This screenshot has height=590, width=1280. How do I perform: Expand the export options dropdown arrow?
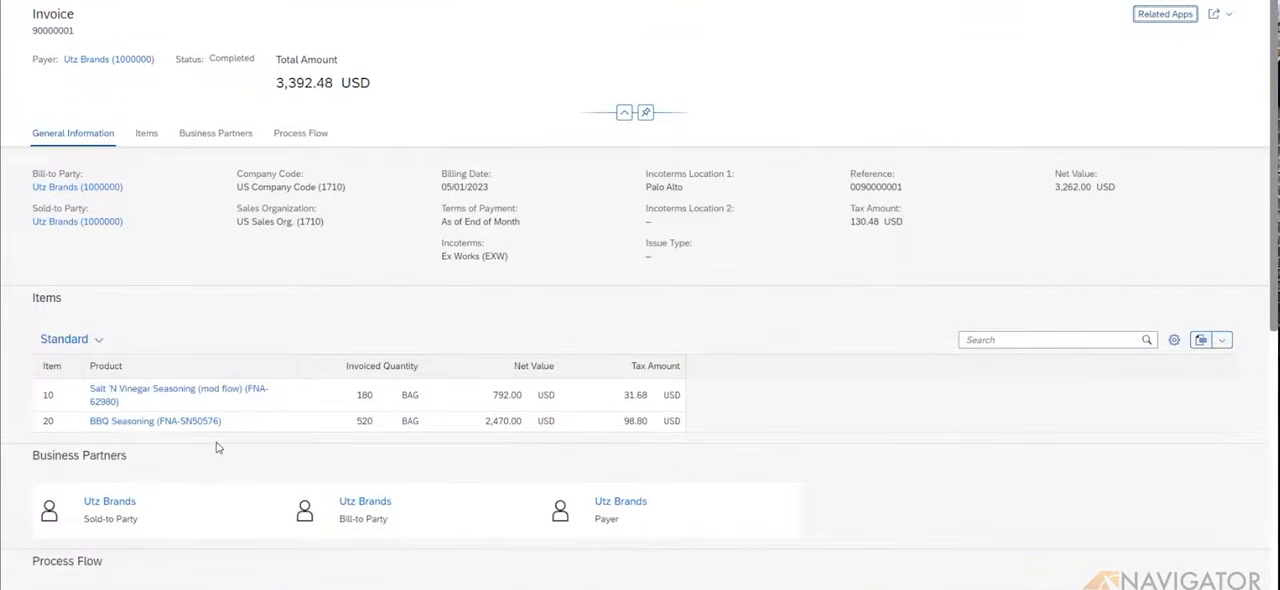(1222, 340)
